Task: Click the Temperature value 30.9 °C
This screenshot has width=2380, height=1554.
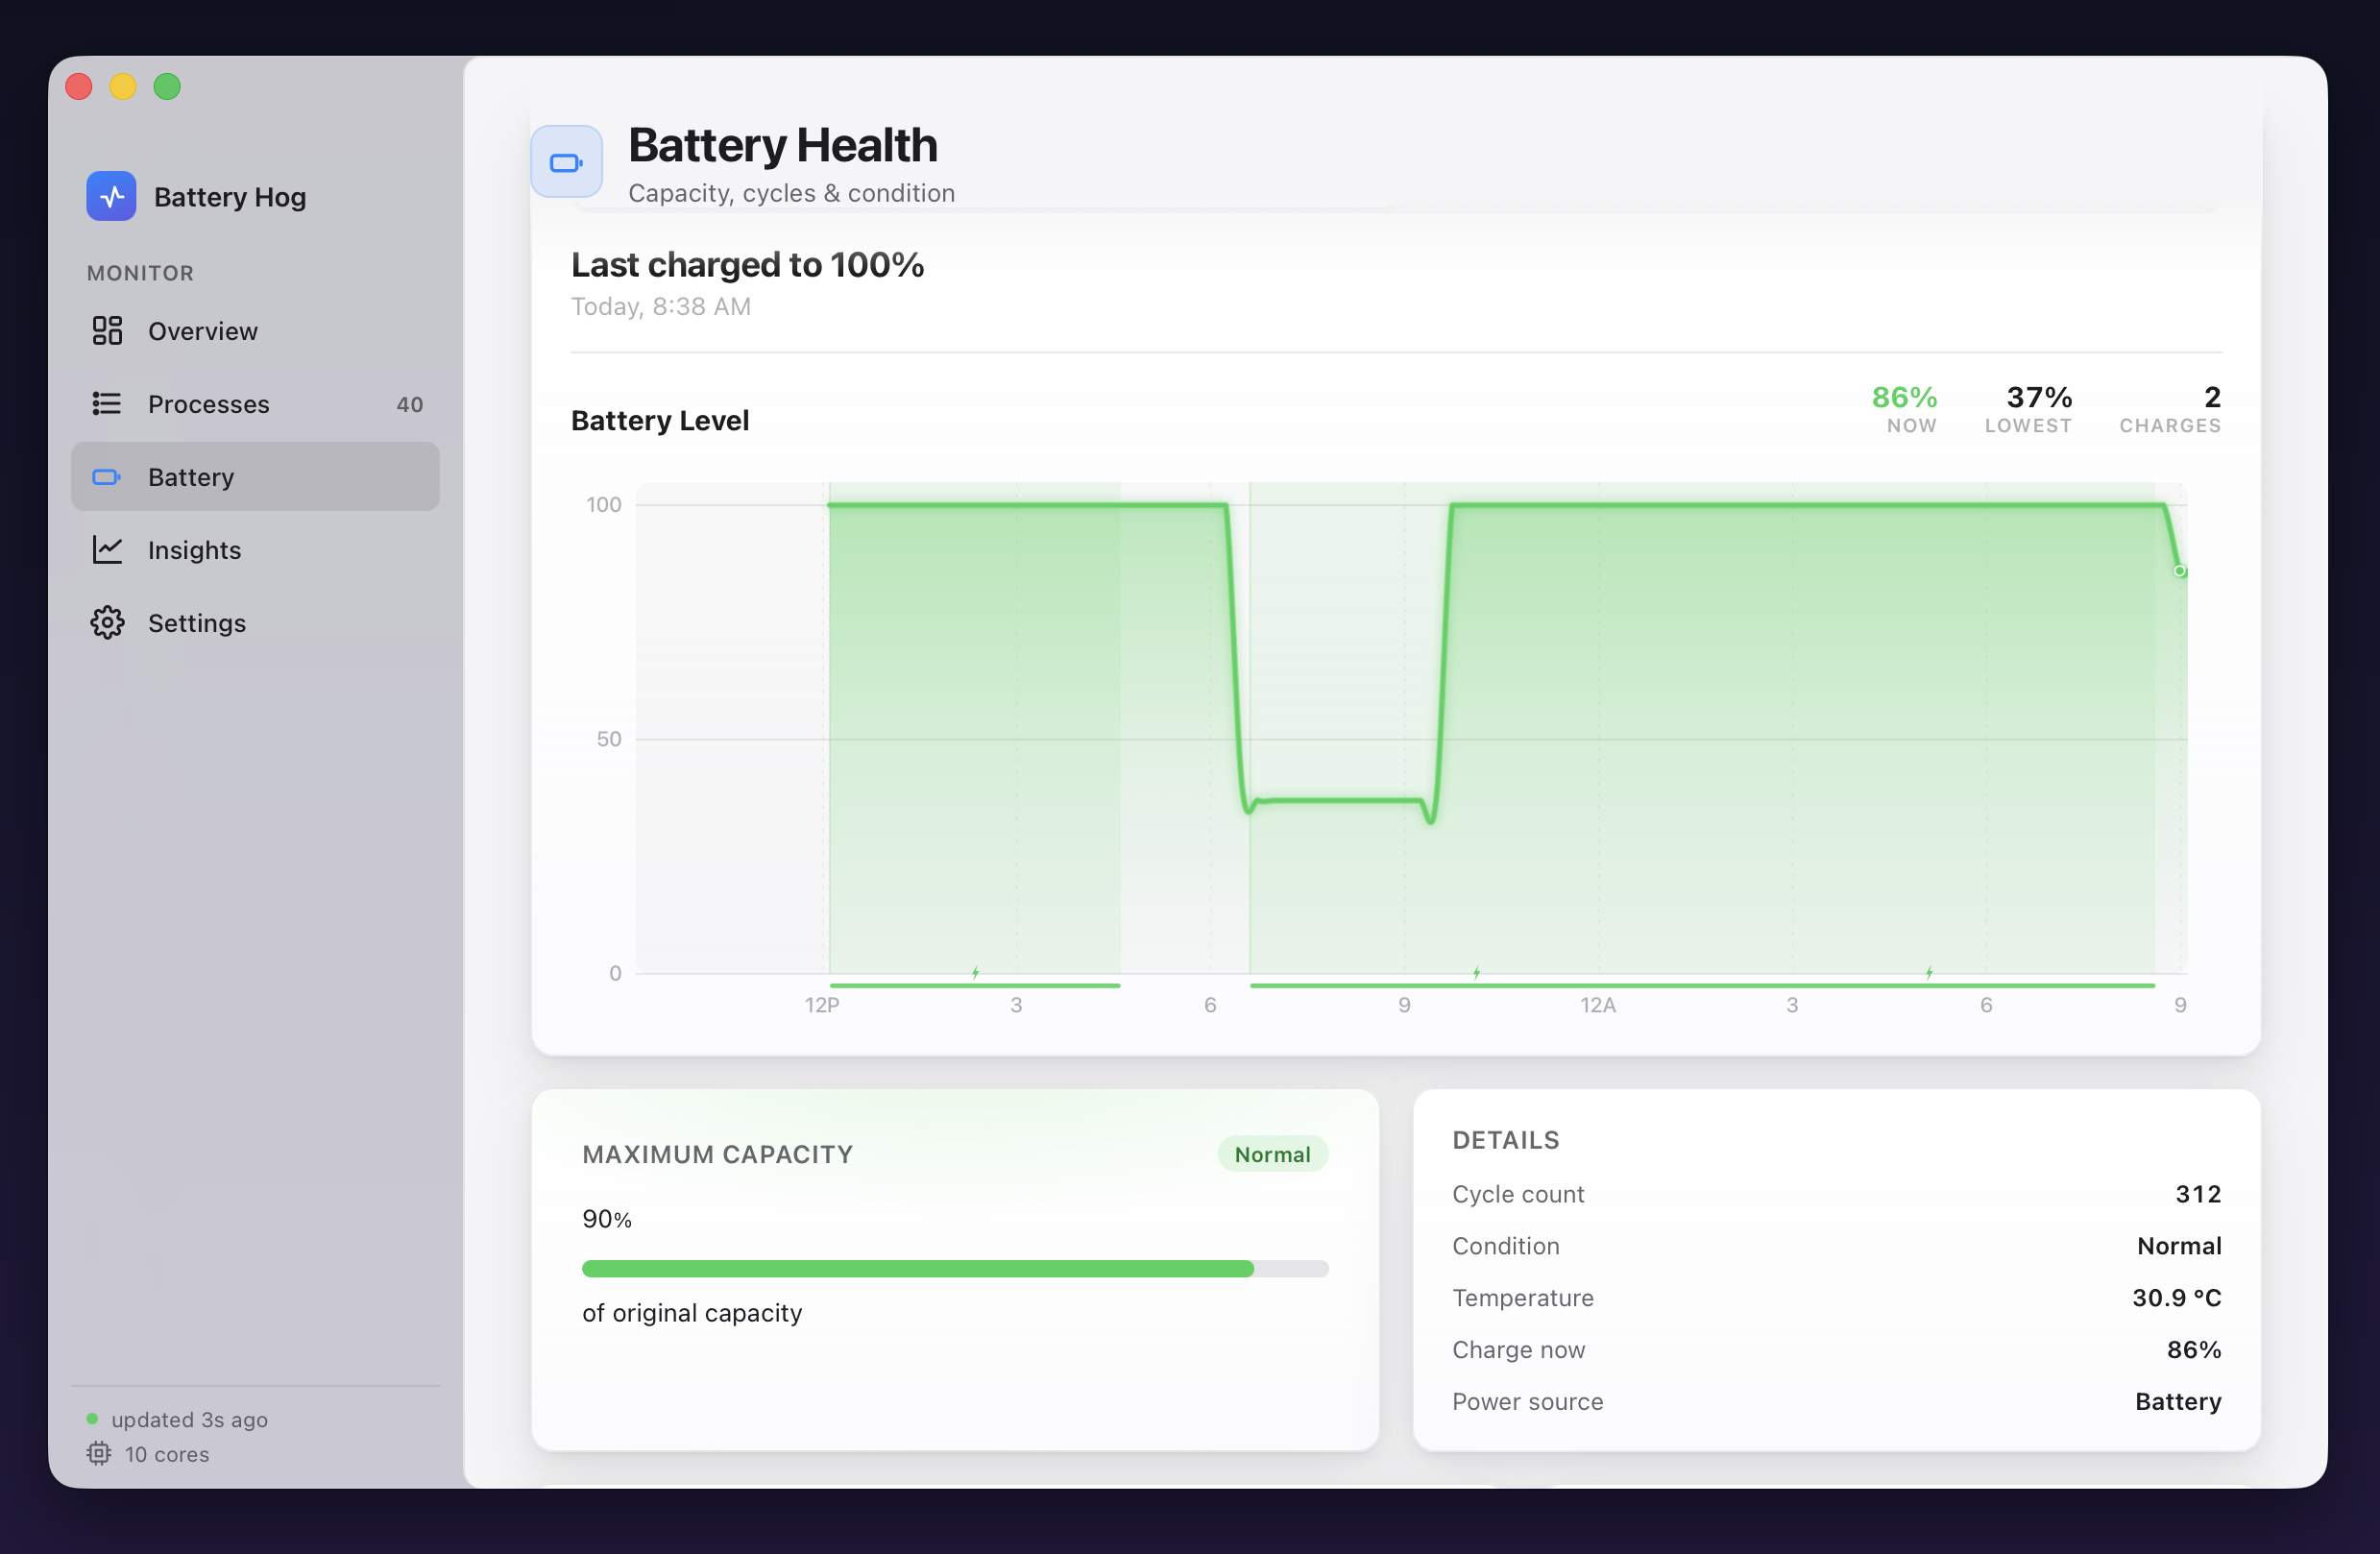Action: tap(2176, 1298)
